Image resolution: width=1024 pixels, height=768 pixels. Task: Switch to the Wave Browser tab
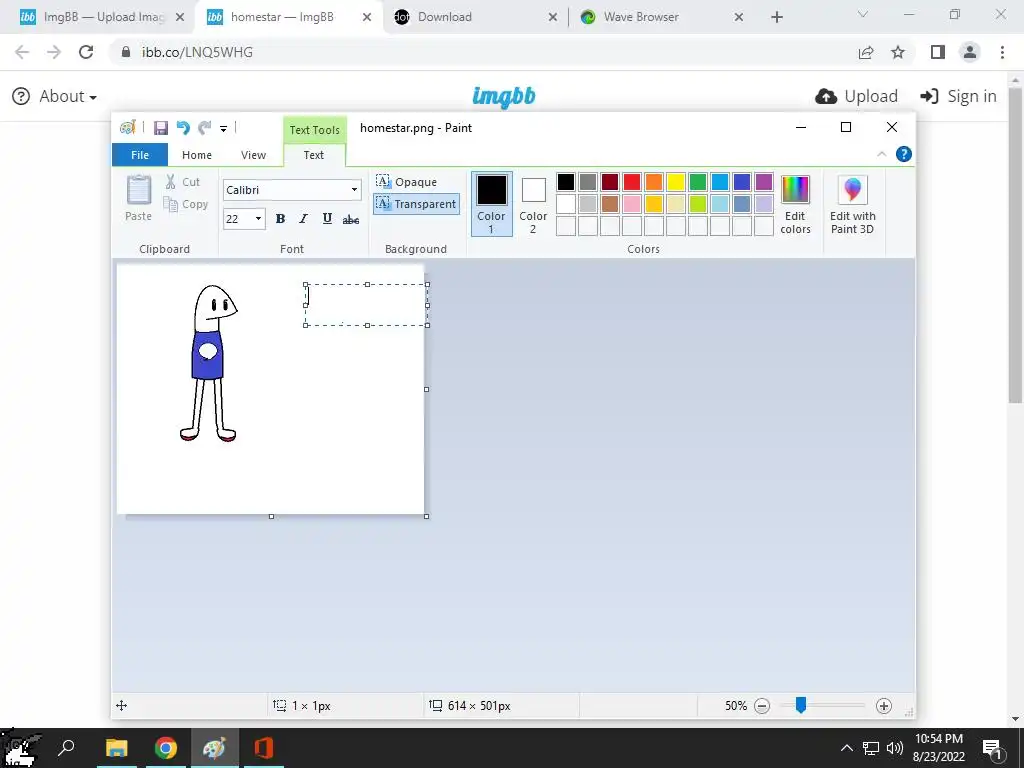[x=662, y=17]
